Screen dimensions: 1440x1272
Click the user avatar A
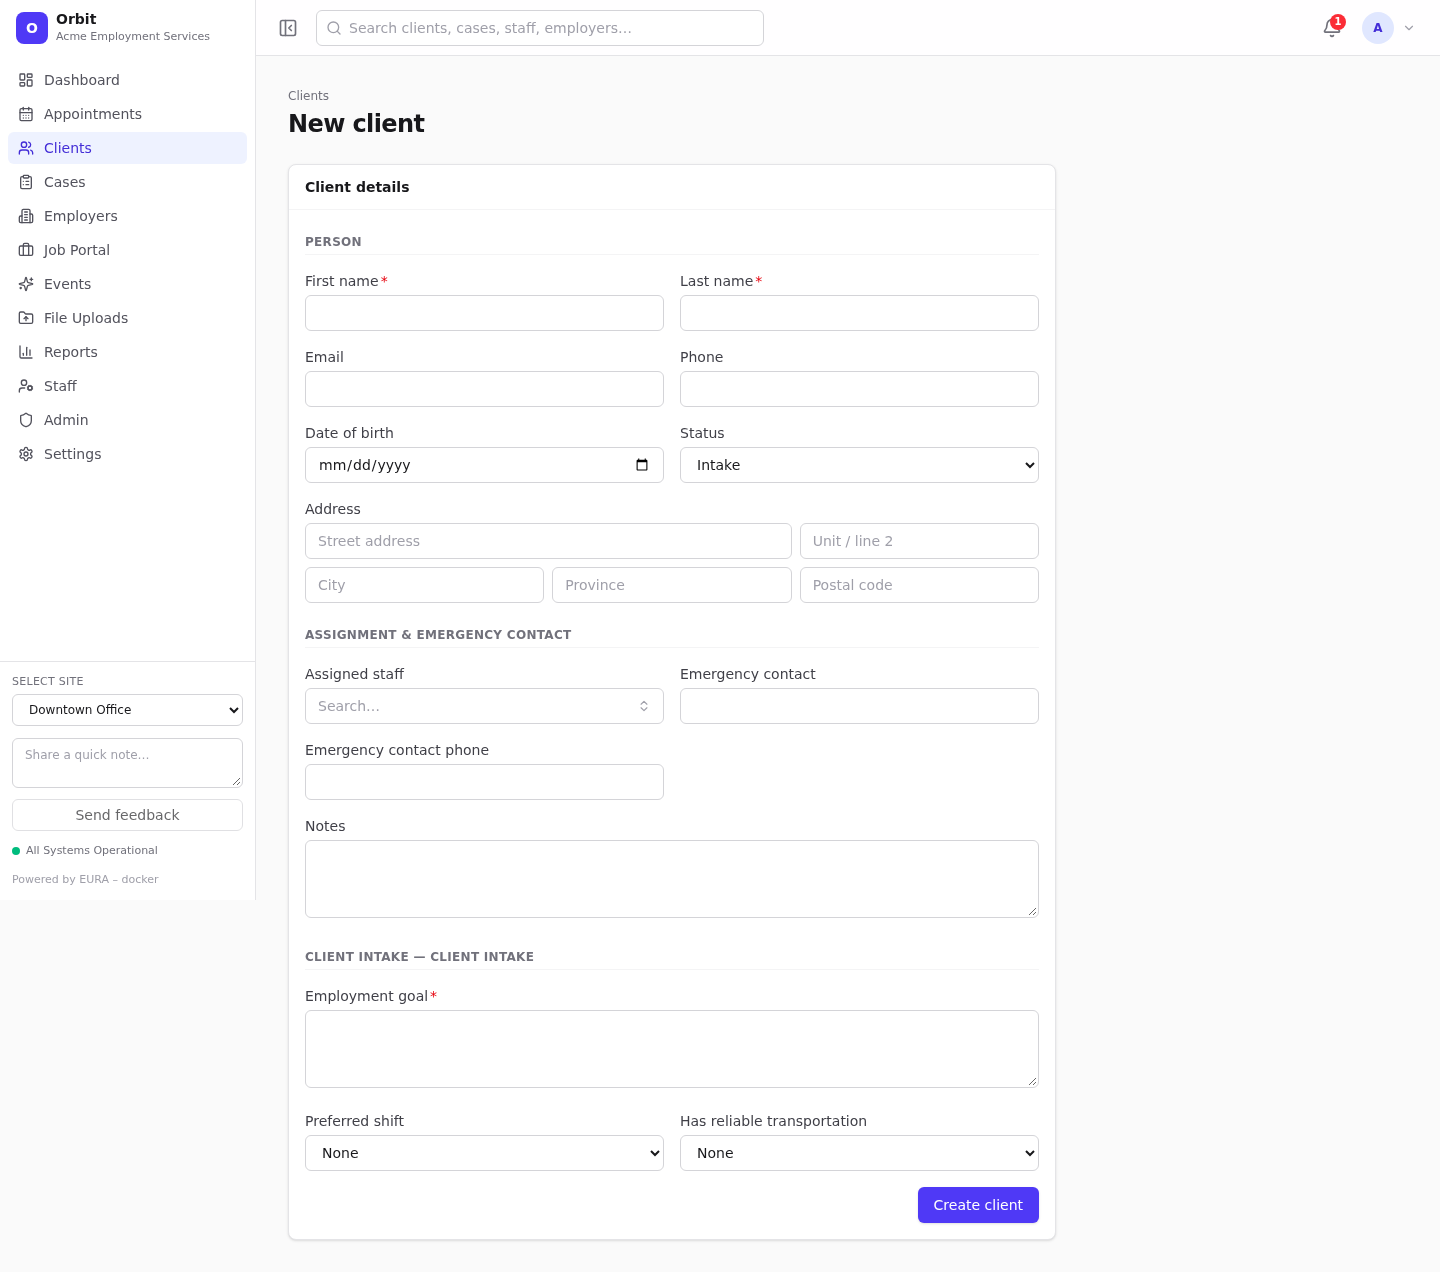[x=1378, y=28]
